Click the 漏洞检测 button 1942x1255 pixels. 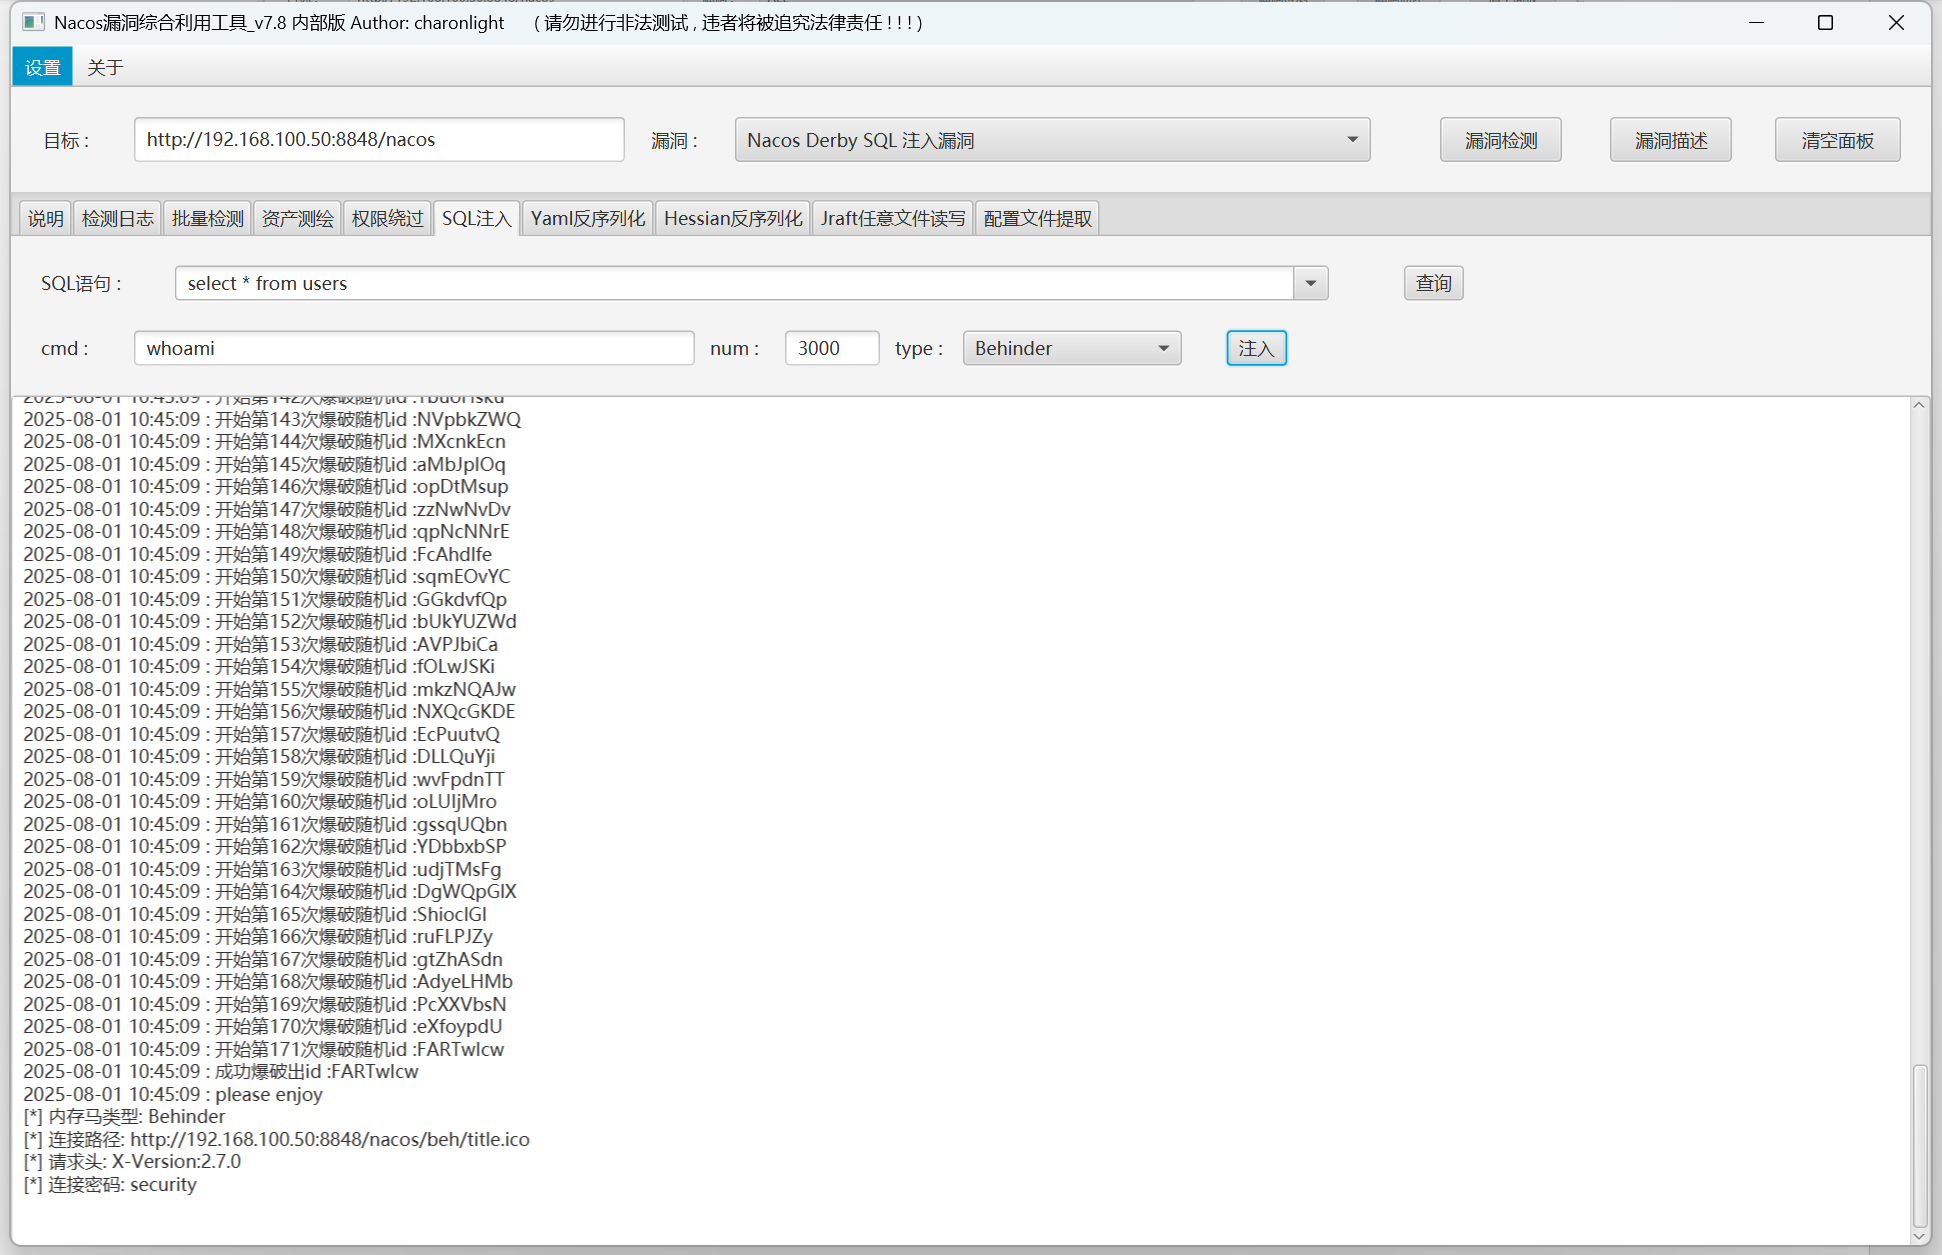1500,140
